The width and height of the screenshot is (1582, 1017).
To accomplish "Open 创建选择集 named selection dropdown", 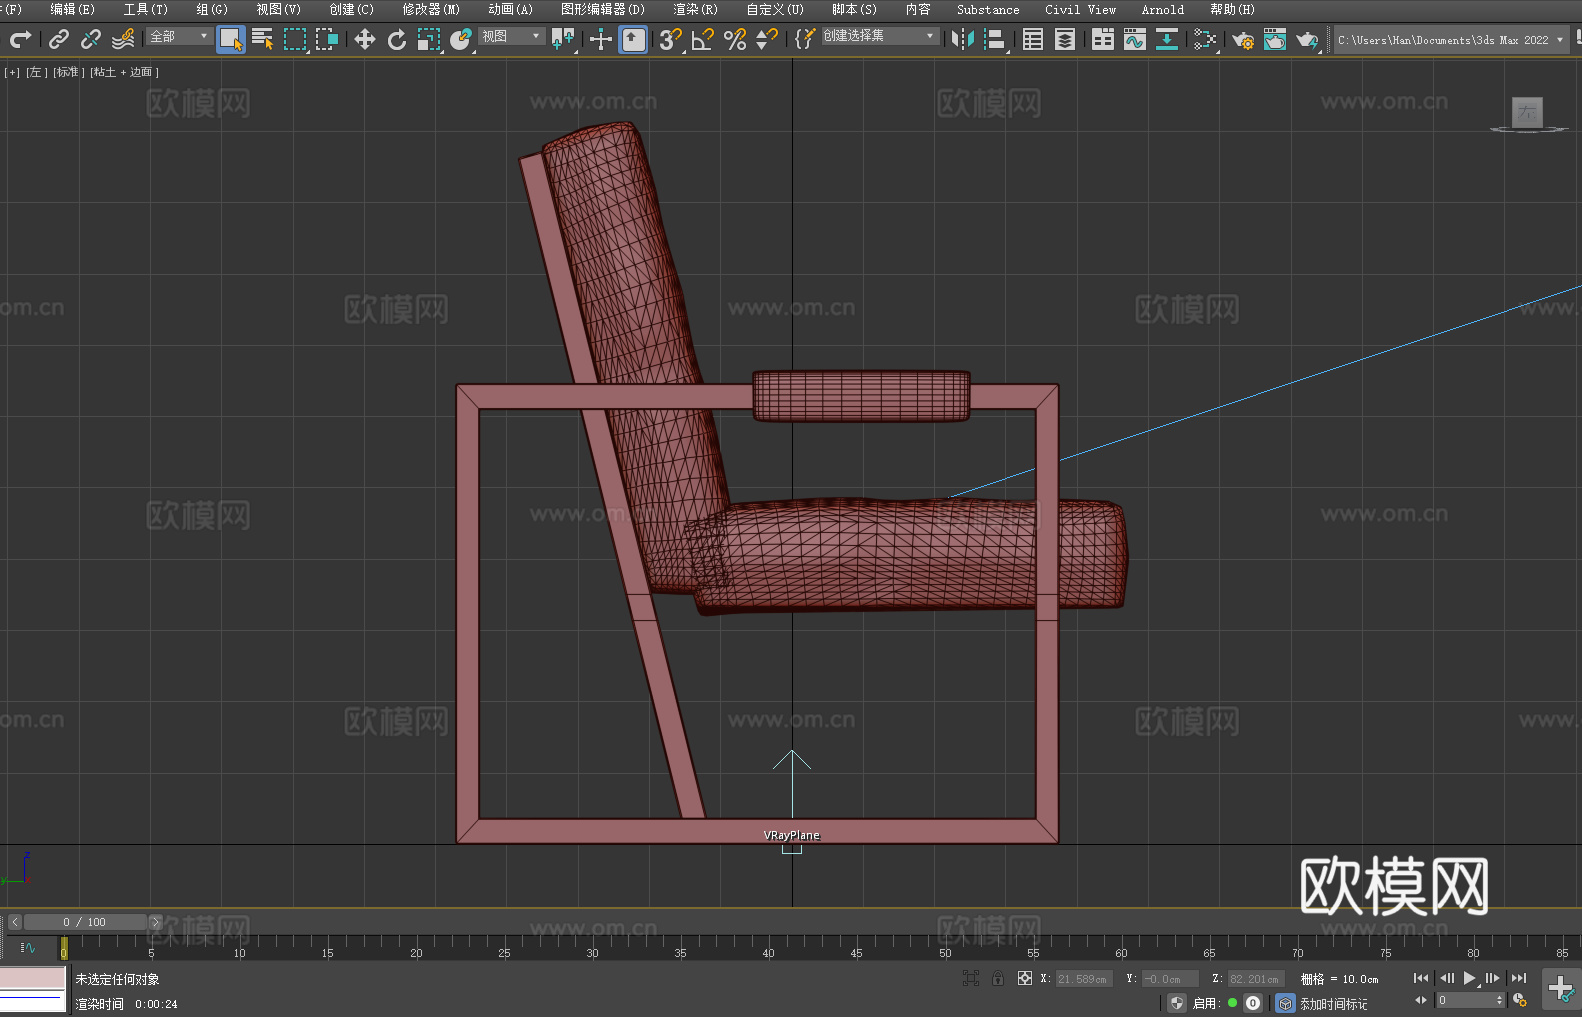I will tap(880, 36).
